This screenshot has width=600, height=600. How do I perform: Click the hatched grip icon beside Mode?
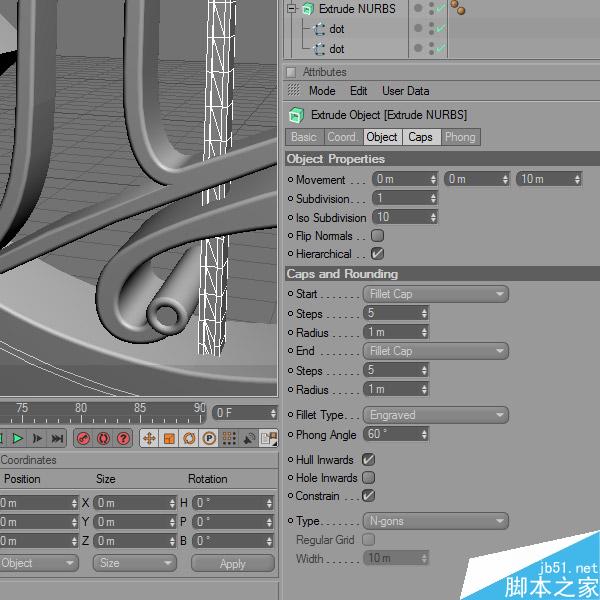[x=293, y=90]
